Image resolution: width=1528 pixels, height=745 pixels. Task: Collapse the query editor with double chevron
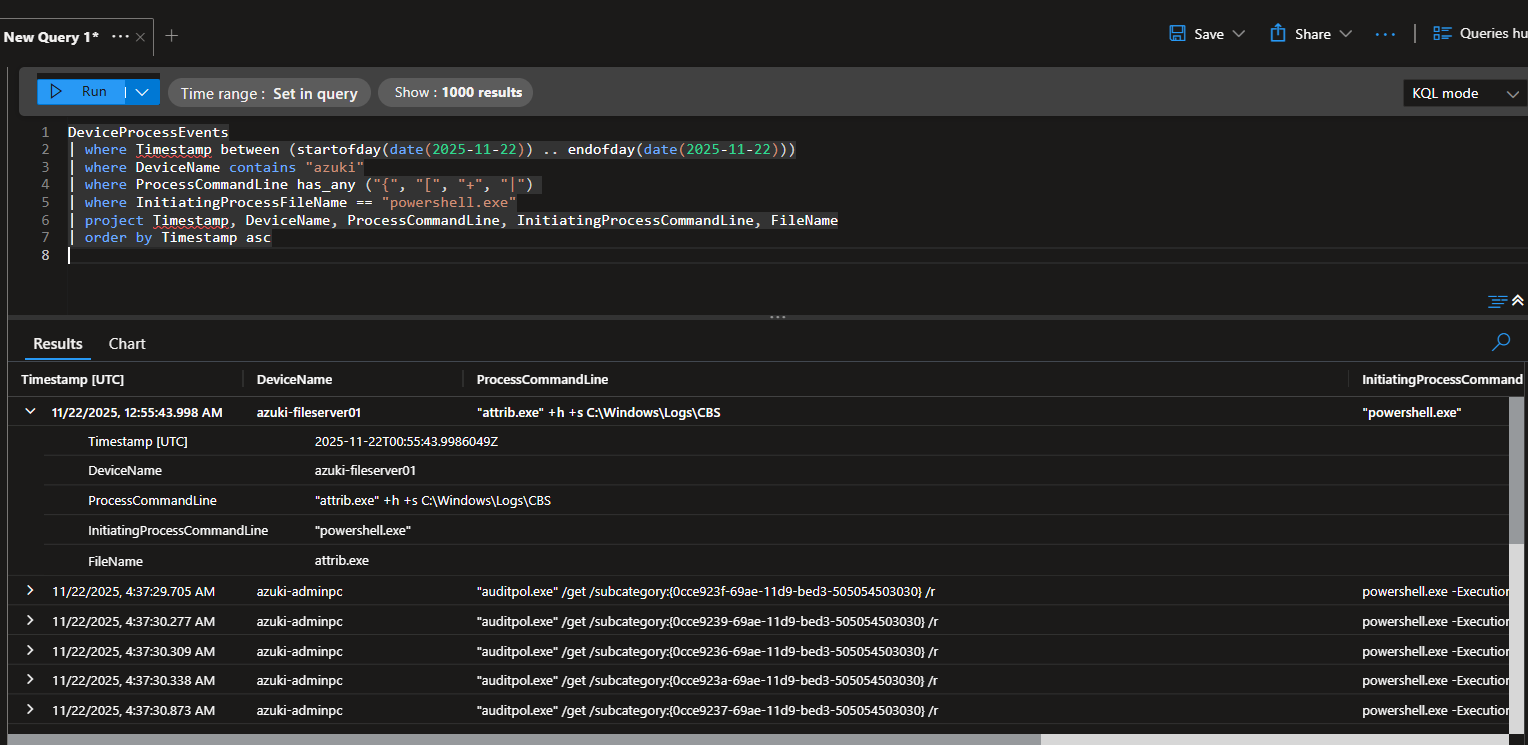(1518, 300)
